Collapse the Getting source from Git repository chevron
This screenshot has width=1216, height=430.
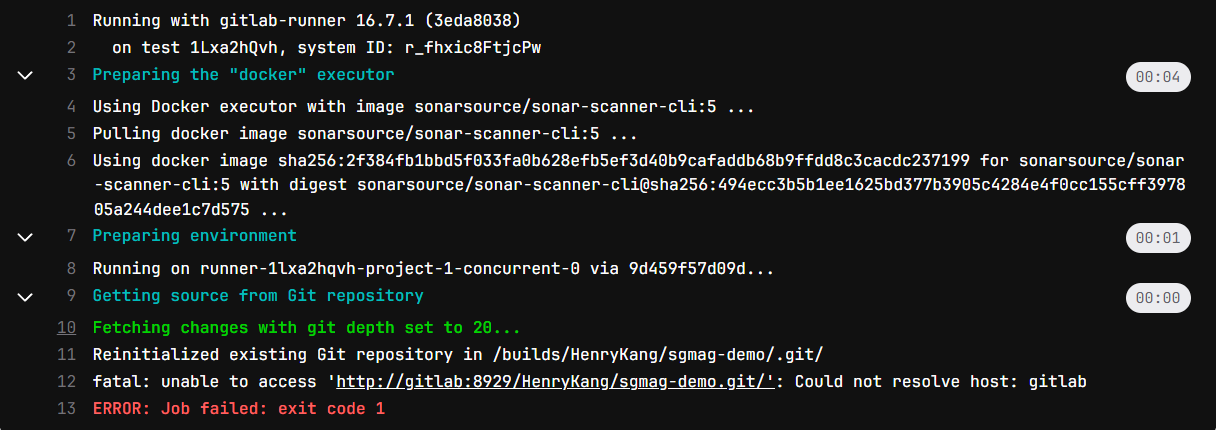[26, 297]
